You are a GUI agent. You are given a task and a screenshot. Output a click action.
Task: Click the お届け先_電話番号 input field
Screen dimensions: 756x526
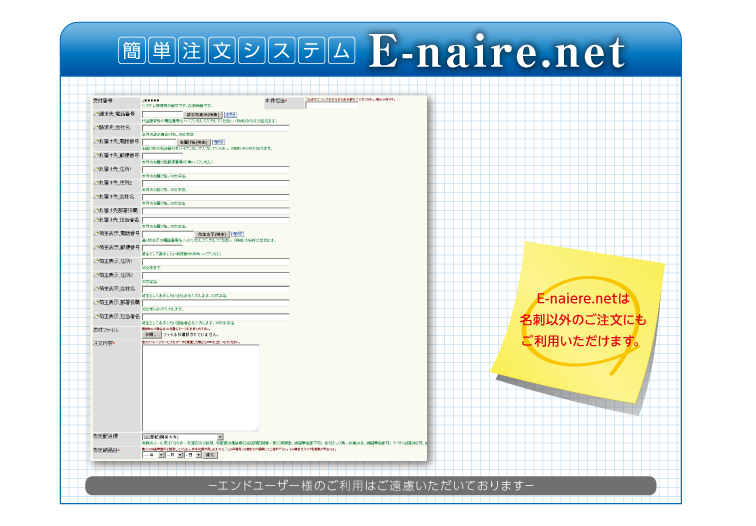159,142
